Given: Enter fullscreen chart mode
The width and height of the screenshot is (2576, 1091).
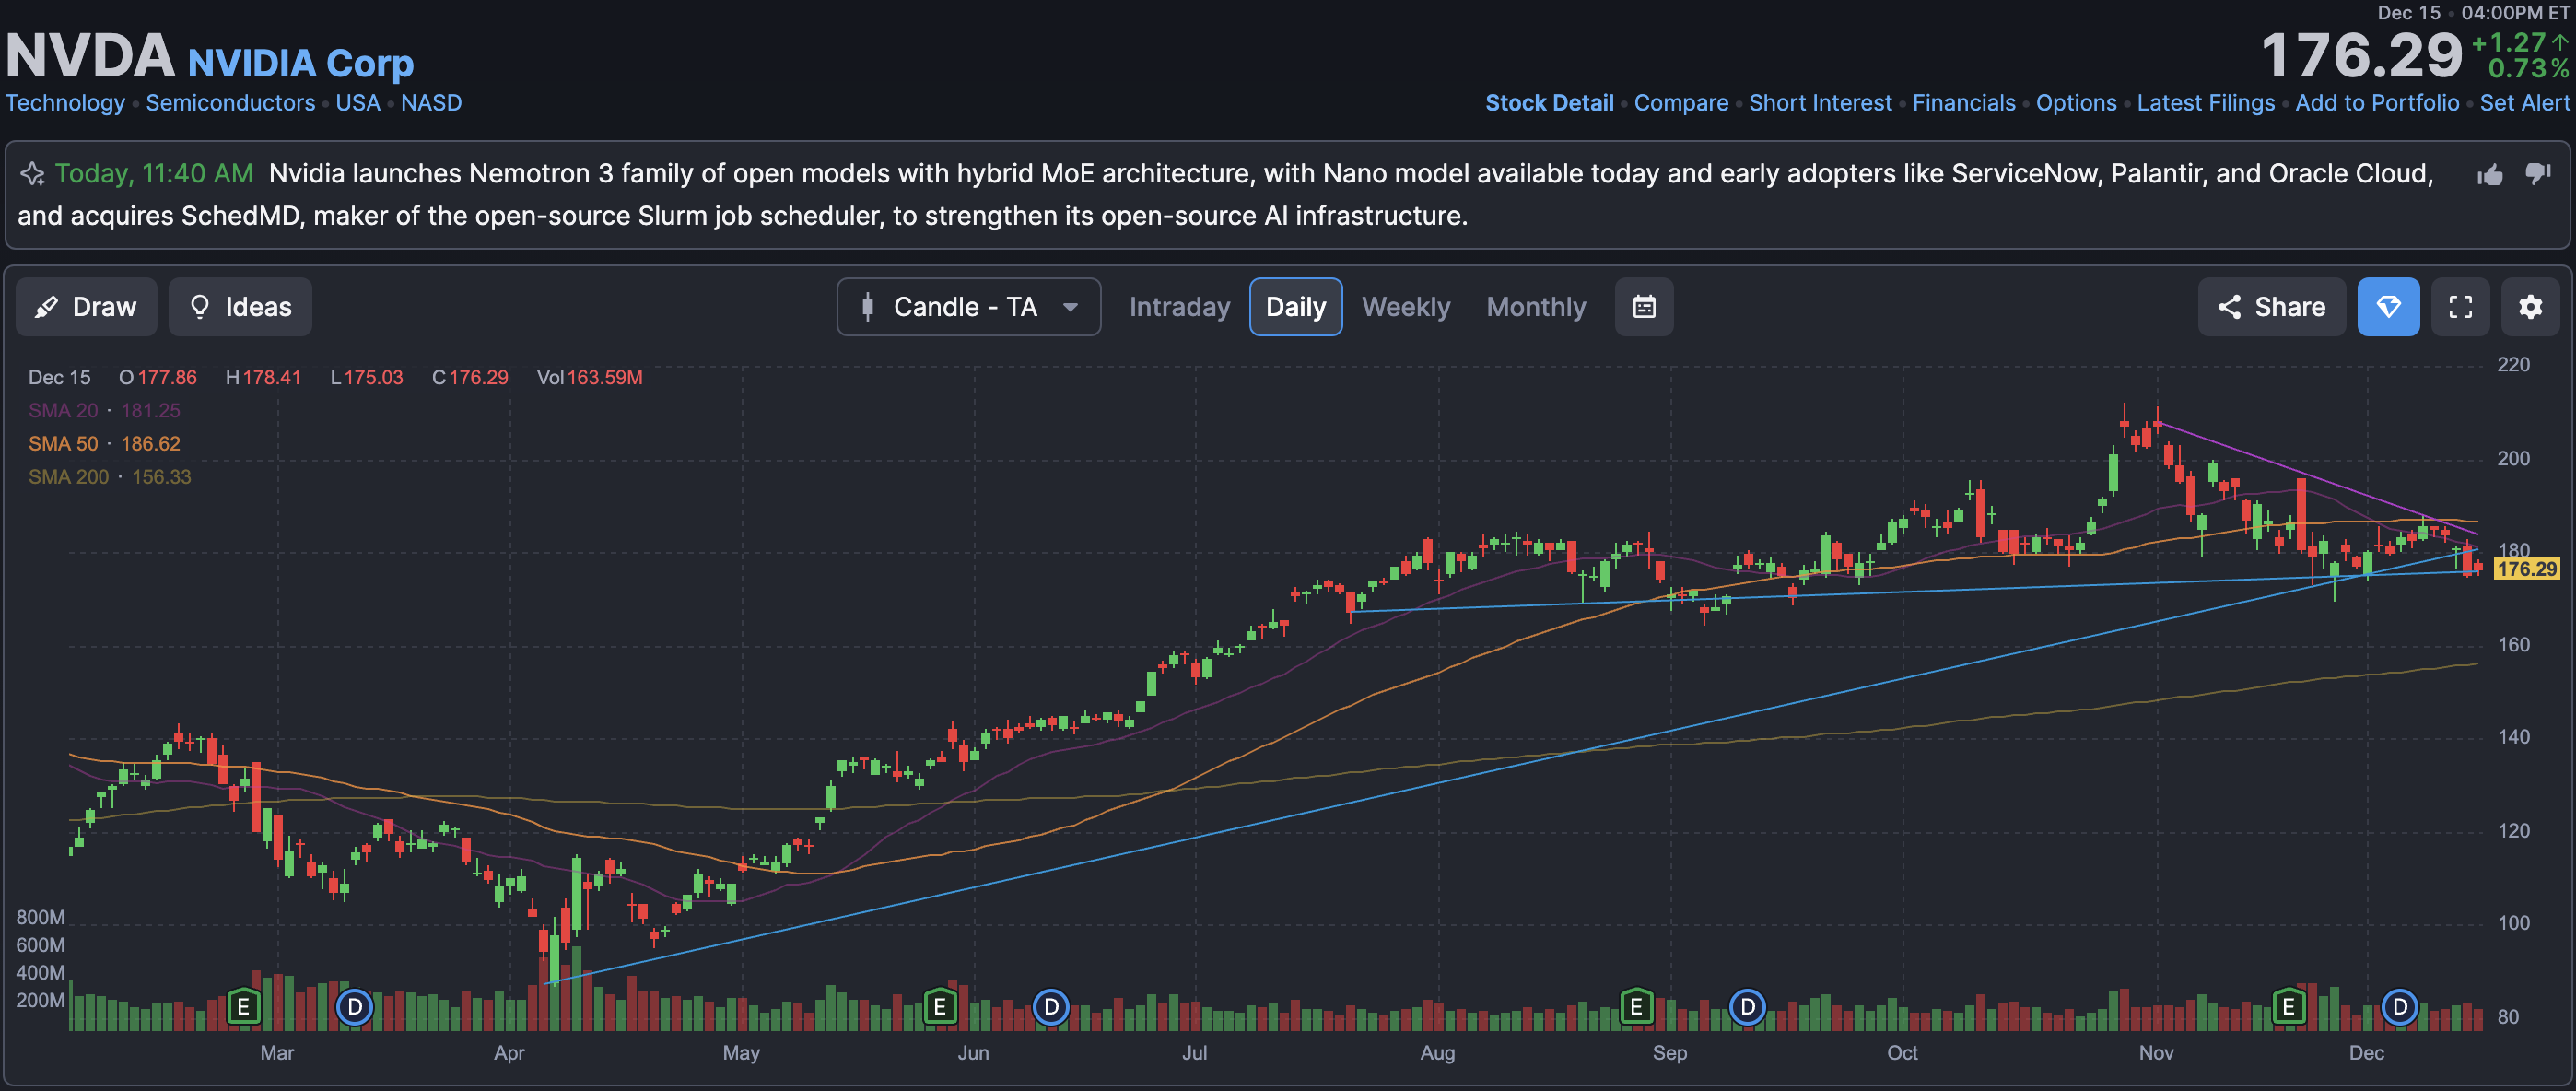Looking at the screenshot, I should pos(2460,307).
